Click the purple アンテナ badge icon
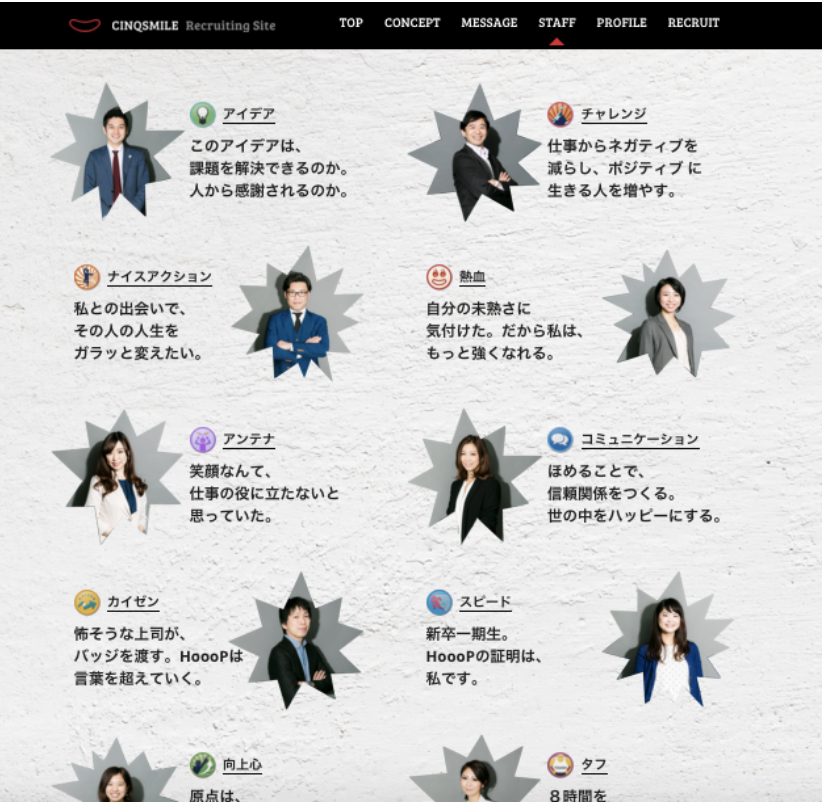 [203, 440]
